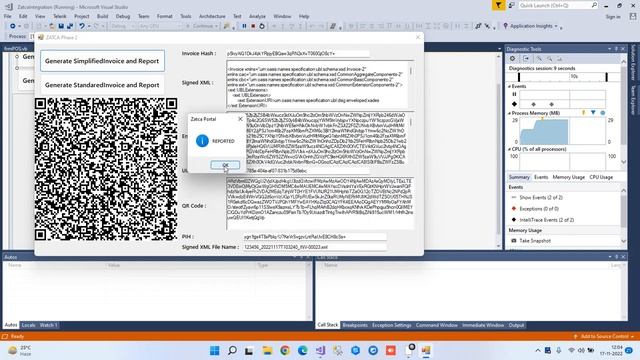Click the yellow notifications filter flag icon
Image resolution: width=640 pixels, height=360 pixels.
[x=498, y=5]
